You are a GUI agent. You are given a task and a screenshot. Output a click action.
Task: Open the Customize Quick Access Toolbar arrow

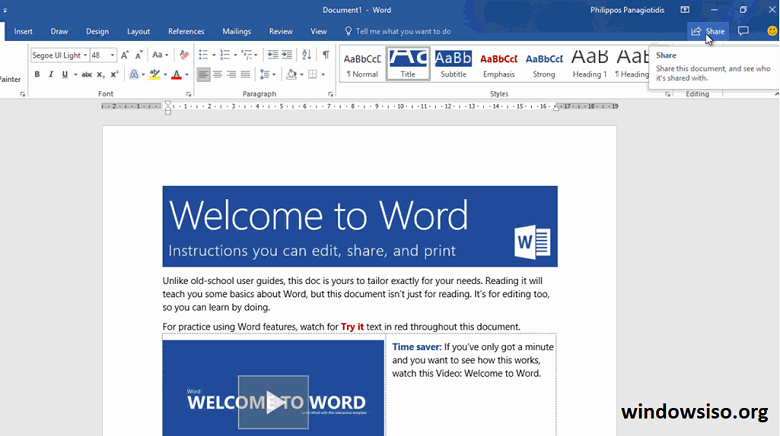click(5, 10)
